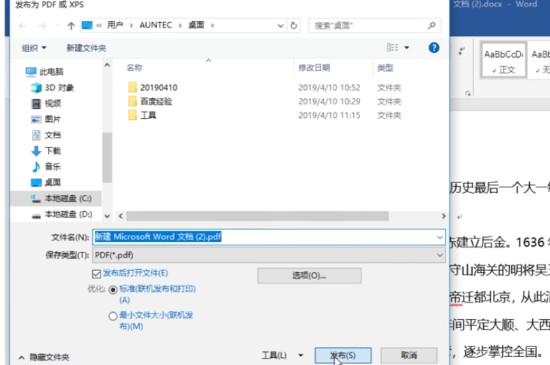Refresh the current folder view
The image size is (550, 365).
click(x=294, y=26)
